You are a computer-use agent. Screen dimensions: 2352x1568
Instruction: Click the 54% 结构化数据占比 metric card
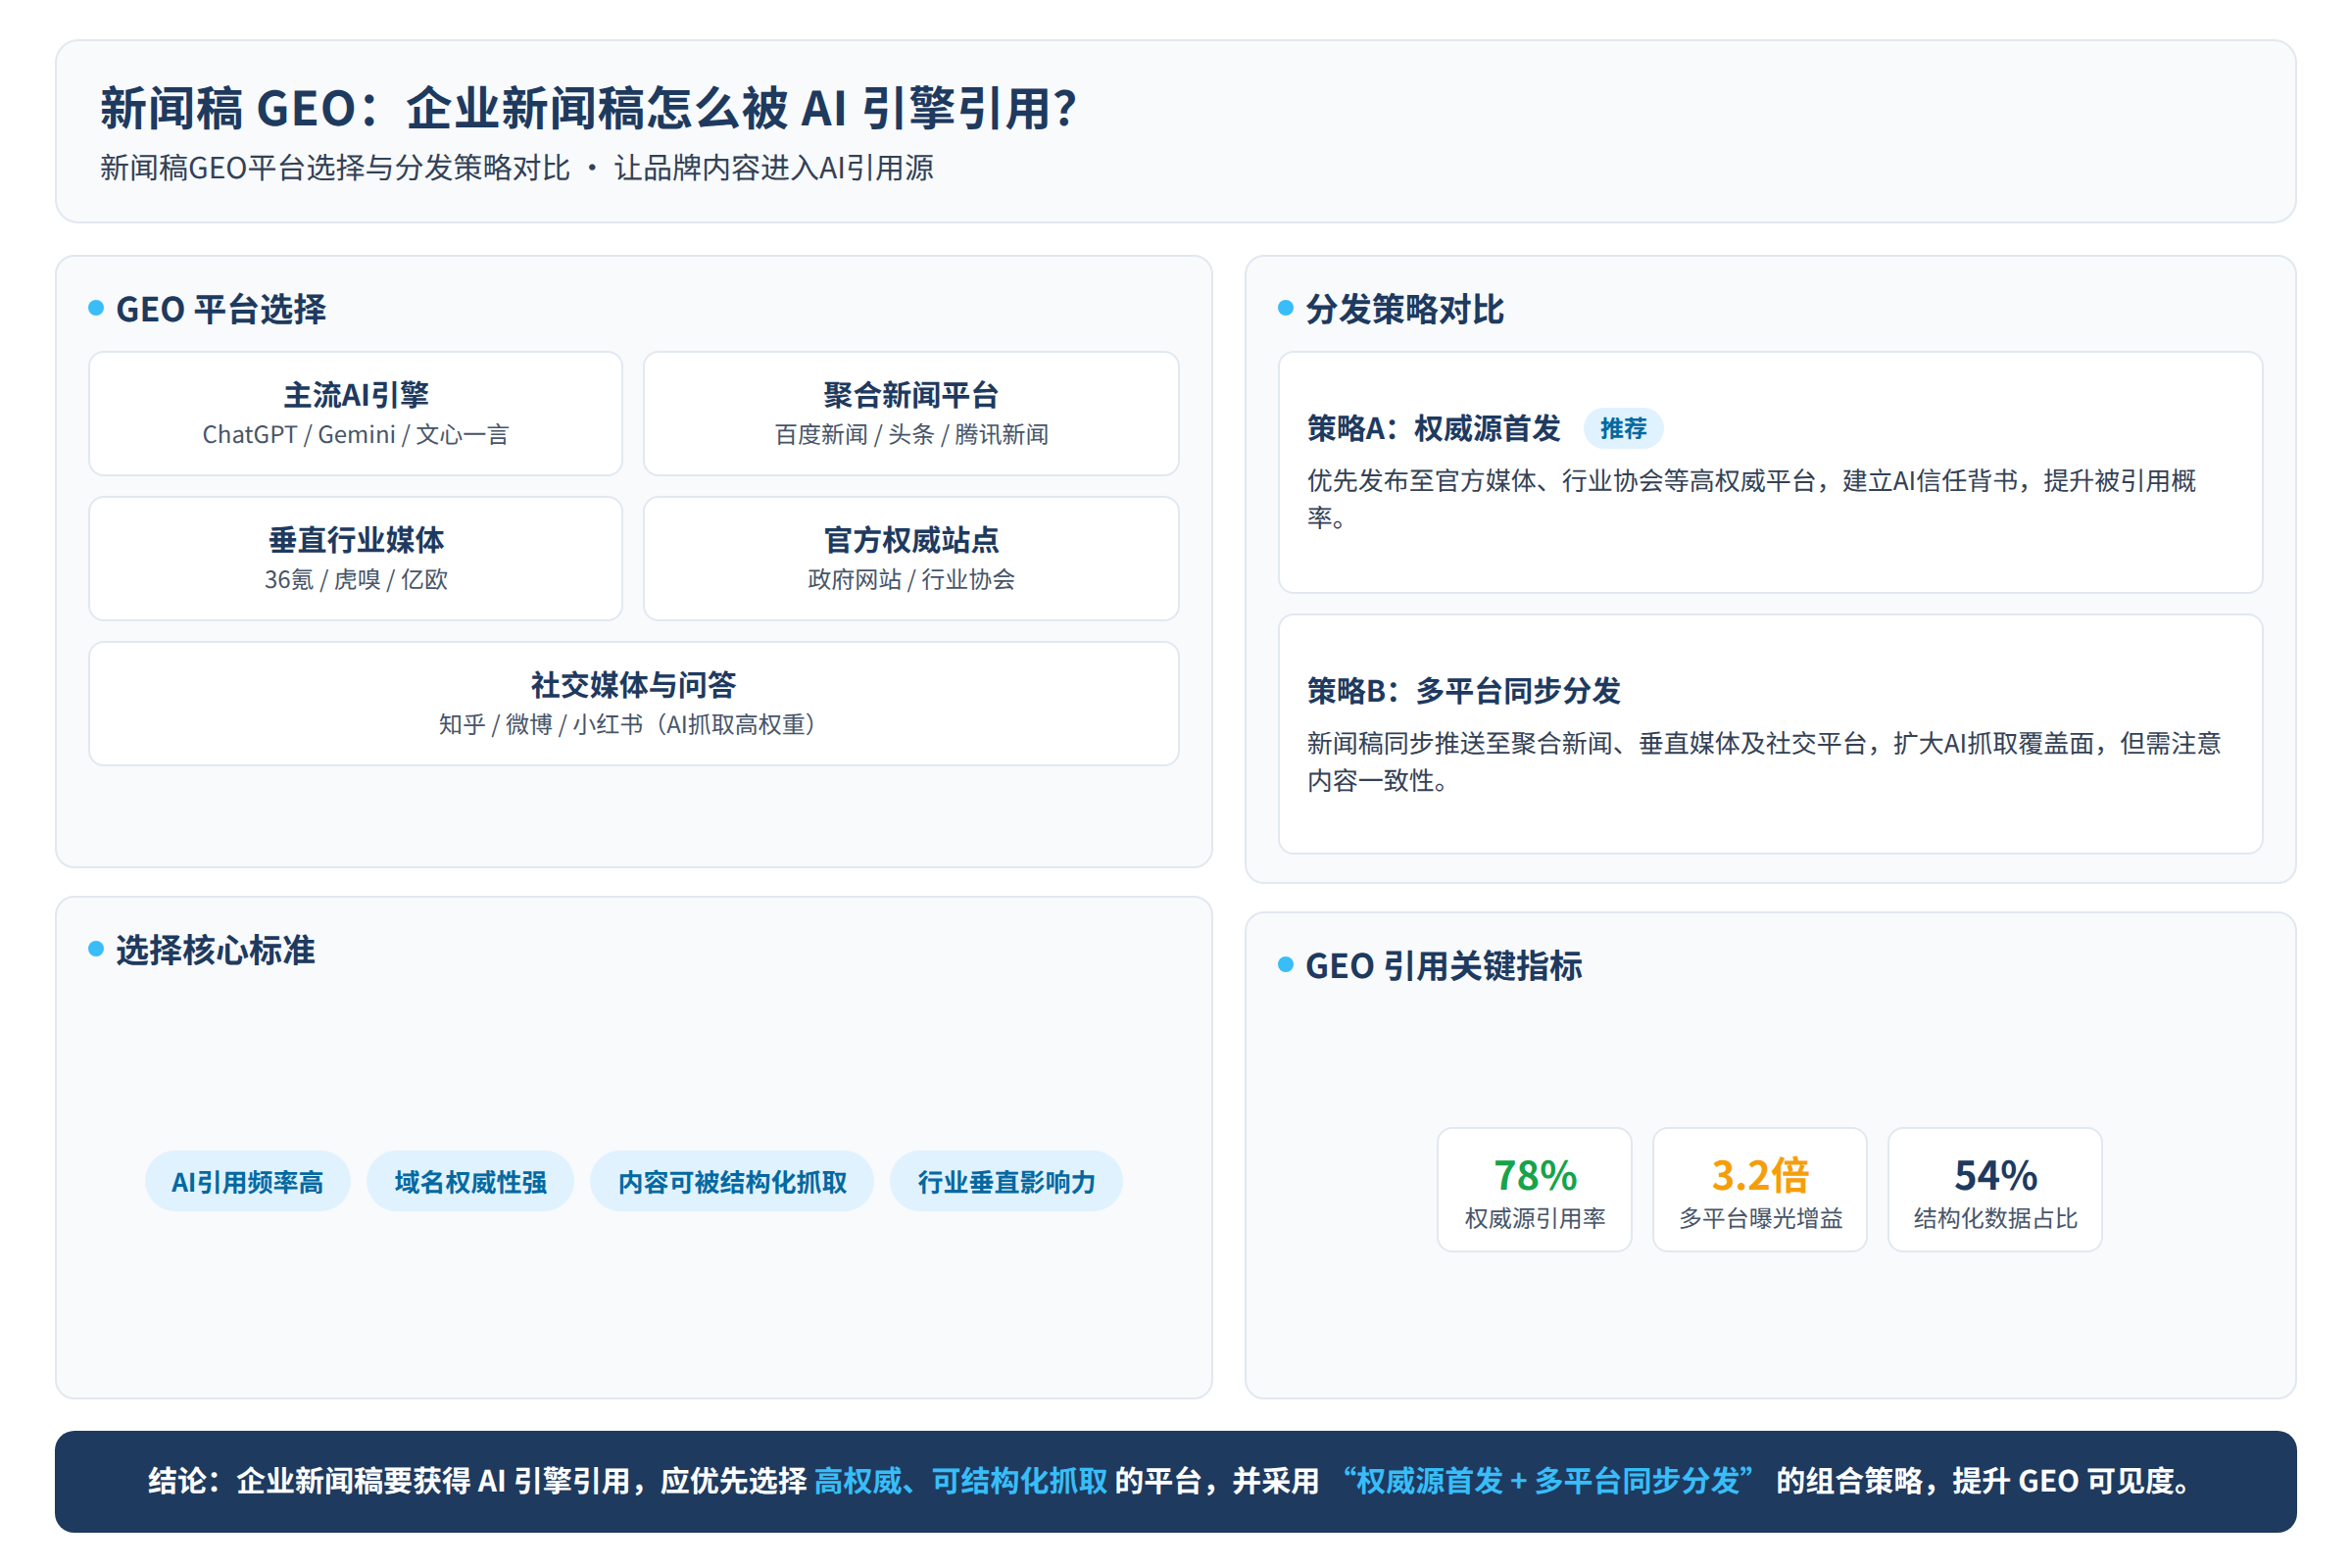[x=1994, y=1189]
